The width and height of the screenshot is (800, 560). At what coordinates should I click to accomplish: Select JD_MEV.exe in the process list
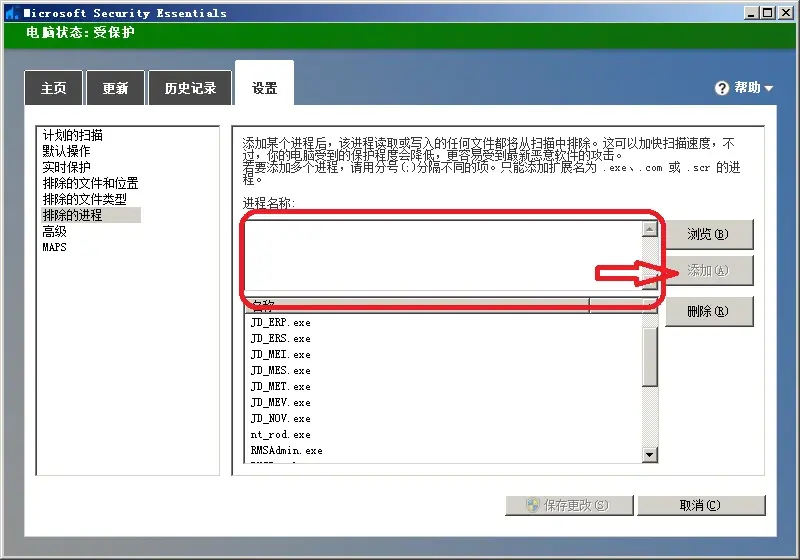click(281, 402)
